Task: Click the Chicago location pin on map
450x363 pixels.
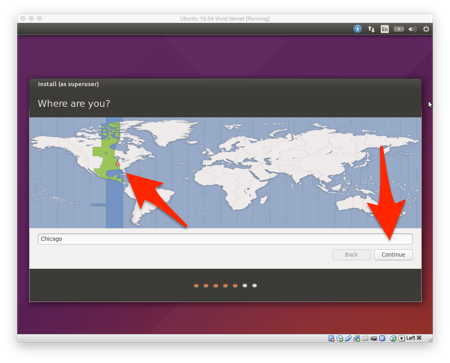Action: coord(117,164)
